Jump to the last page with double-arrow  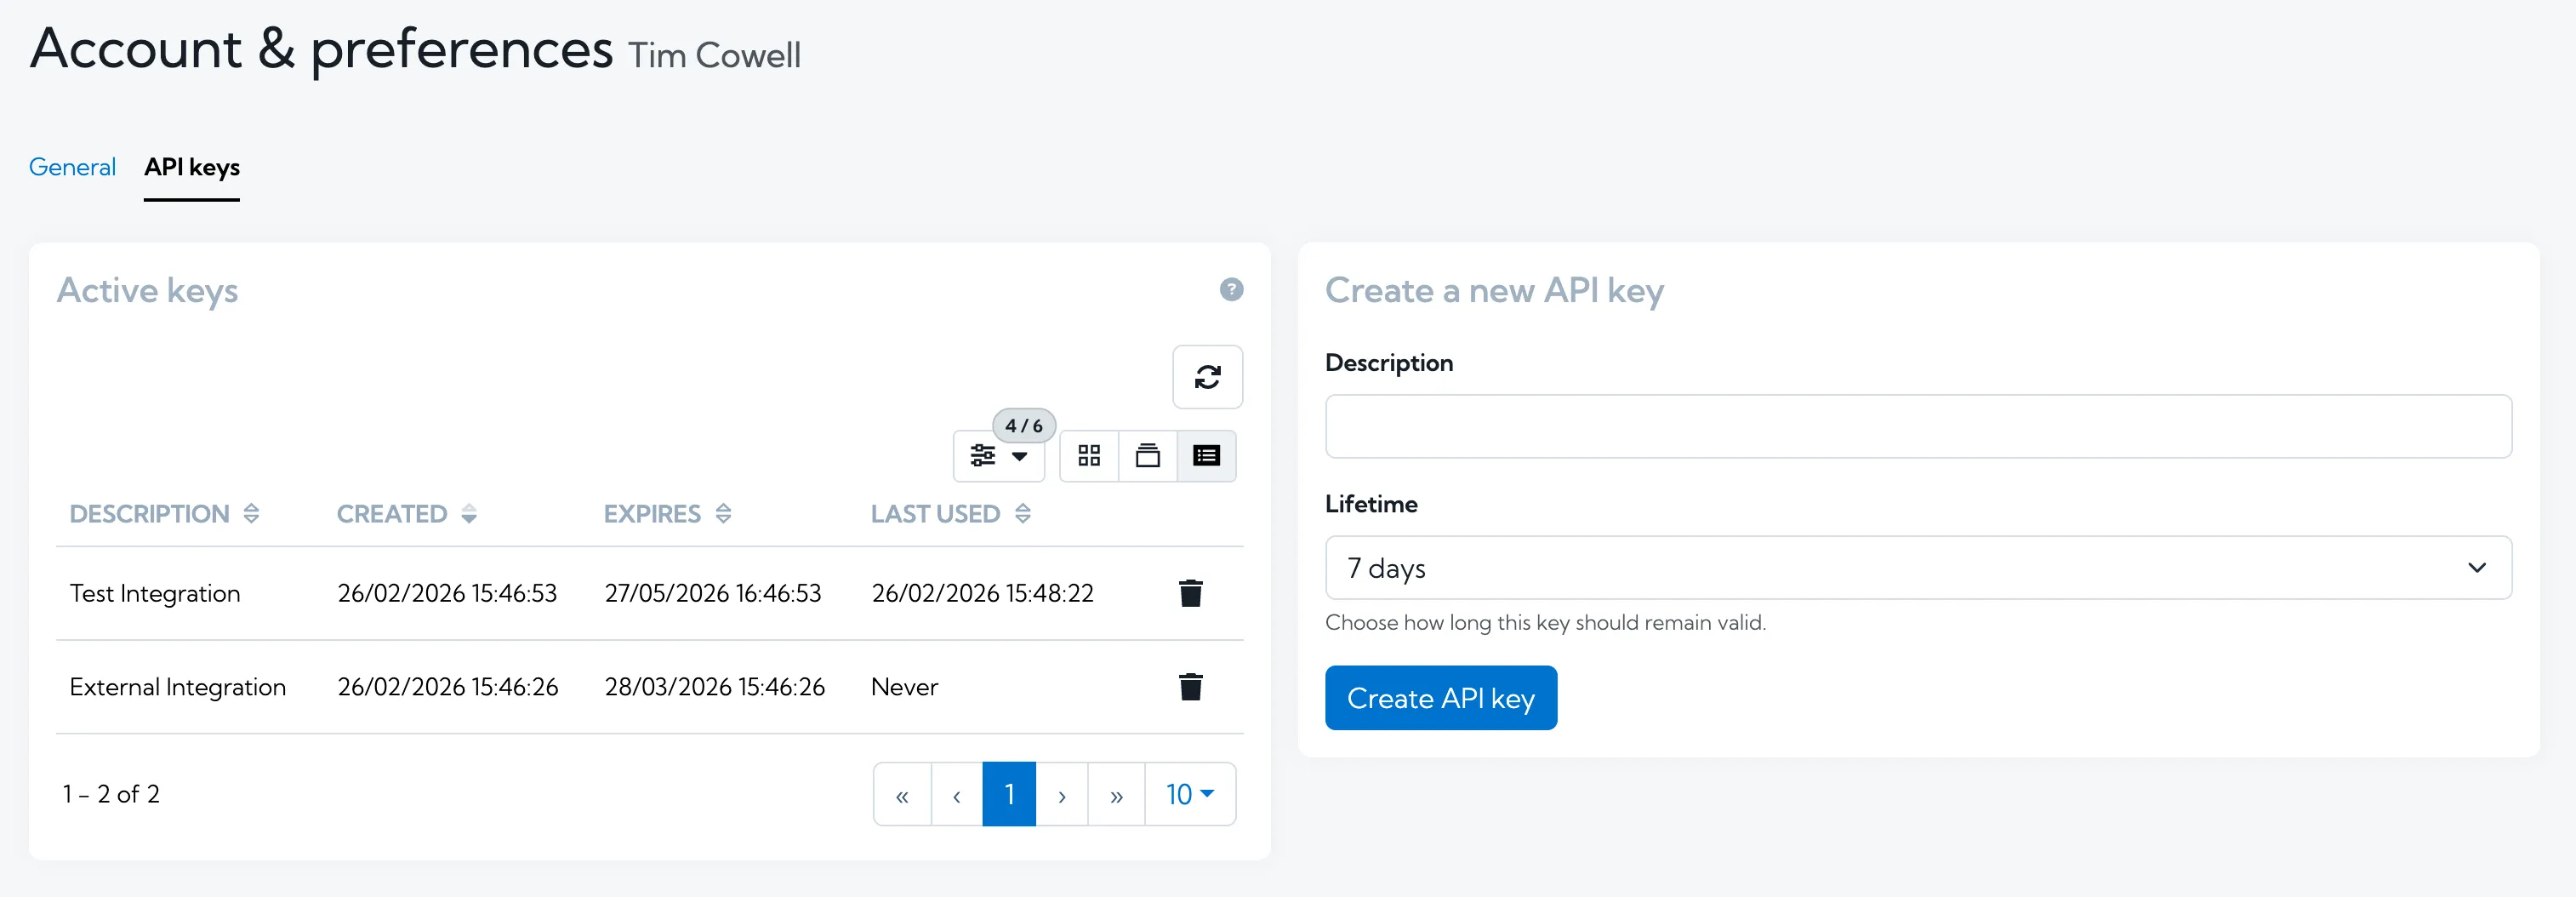1116,794
